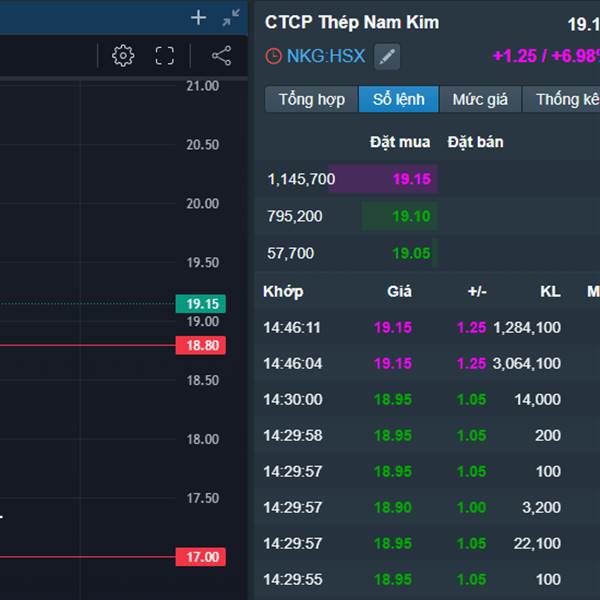Click the plus icon to add a chart

[x=198, y=18]
